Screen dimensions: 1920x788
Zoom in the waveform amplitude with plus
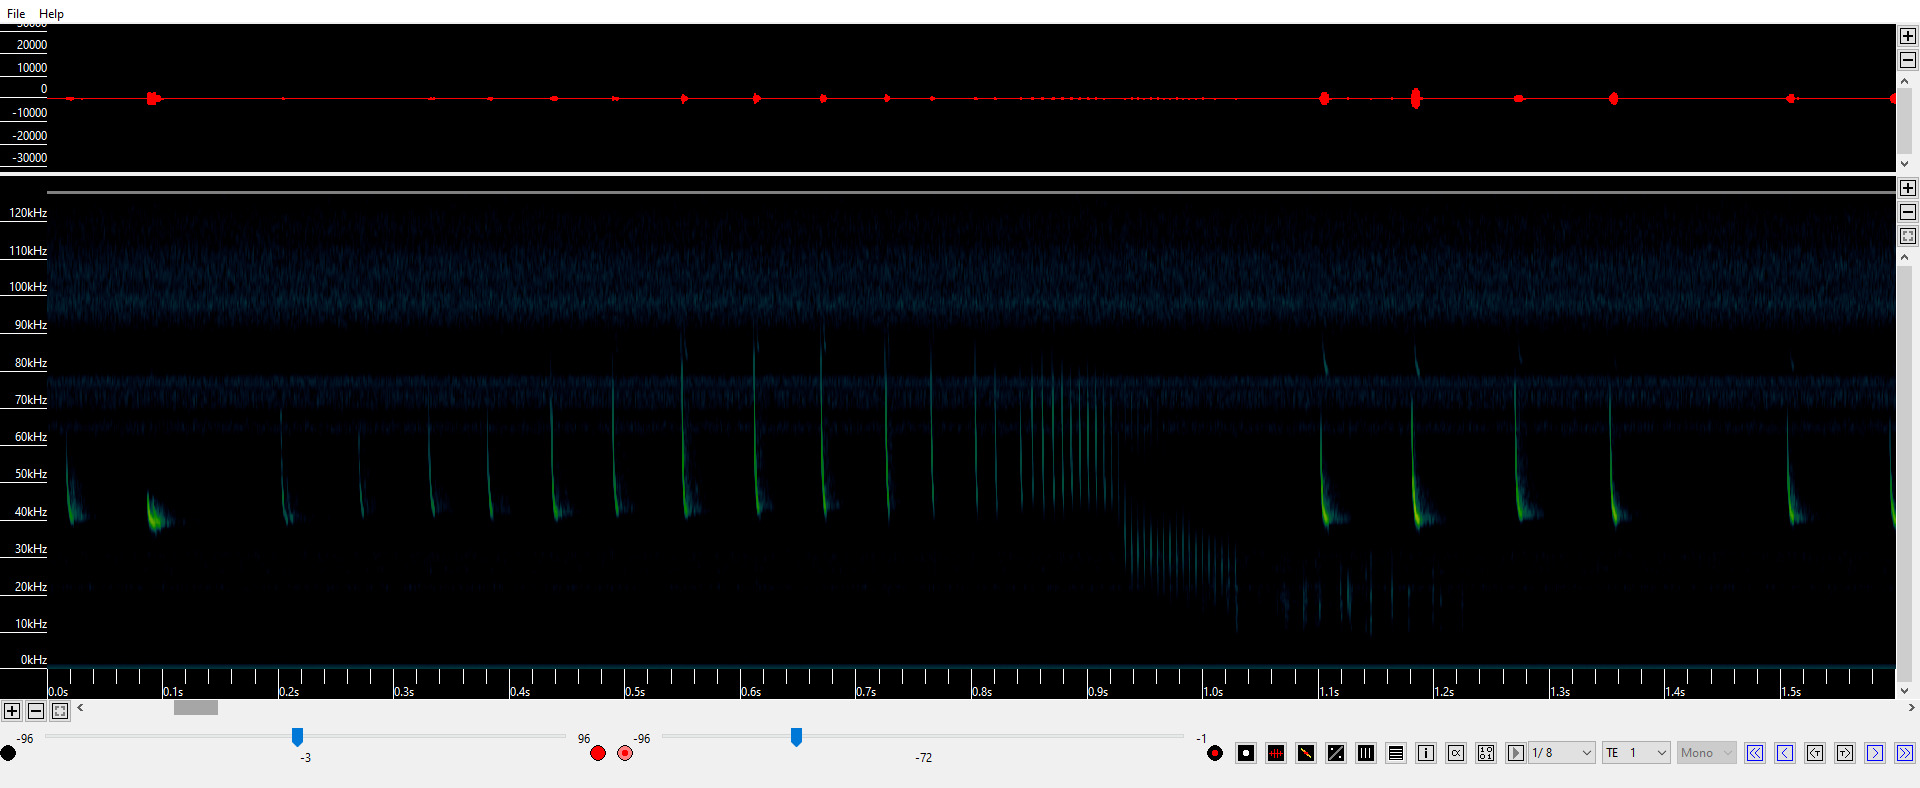pyautogui.click(x=1907, y=36)
